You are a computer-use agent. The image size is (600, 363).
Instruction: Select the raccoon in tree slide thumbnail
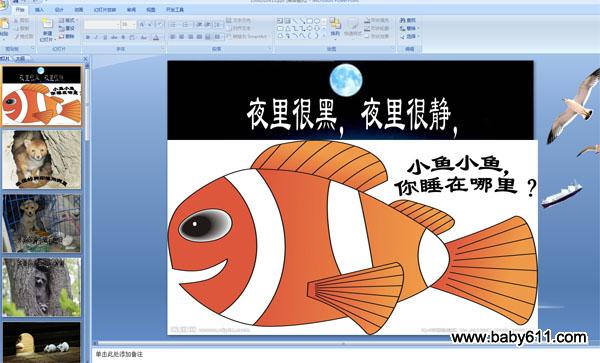point(42,287)
